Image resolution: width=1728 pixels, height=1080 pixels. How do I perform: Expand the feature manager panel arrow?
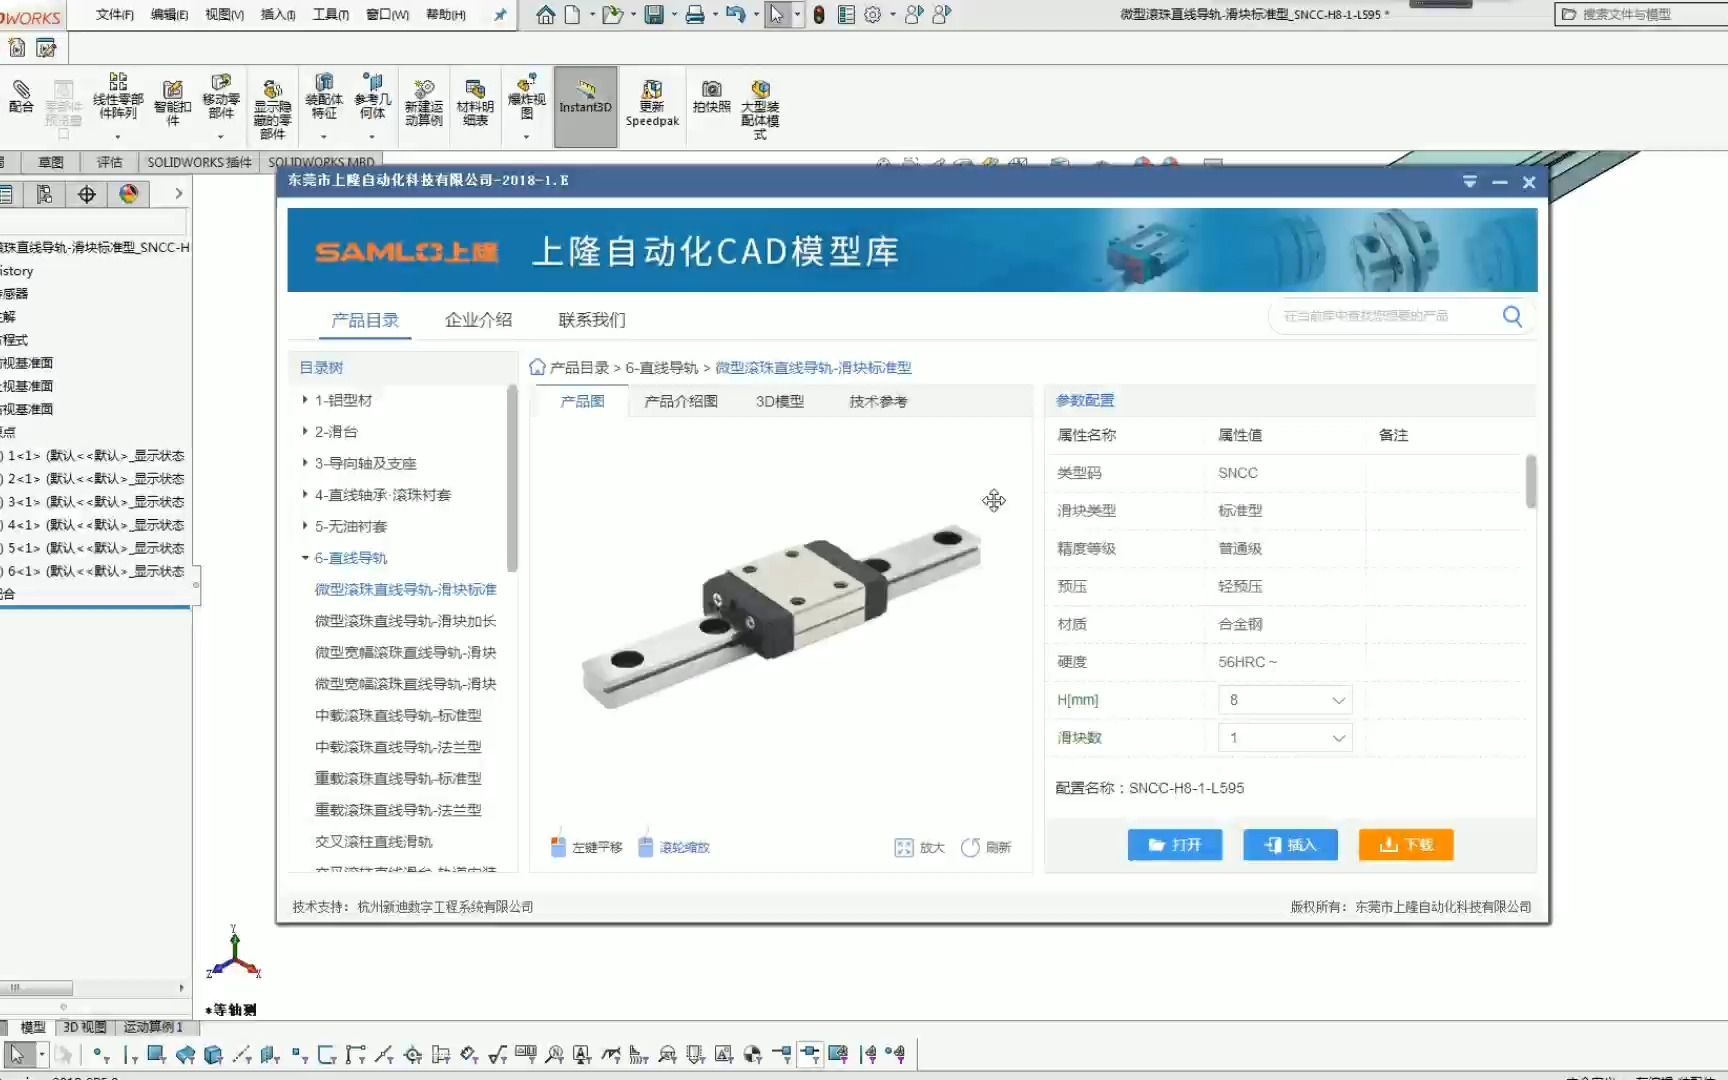179,194
